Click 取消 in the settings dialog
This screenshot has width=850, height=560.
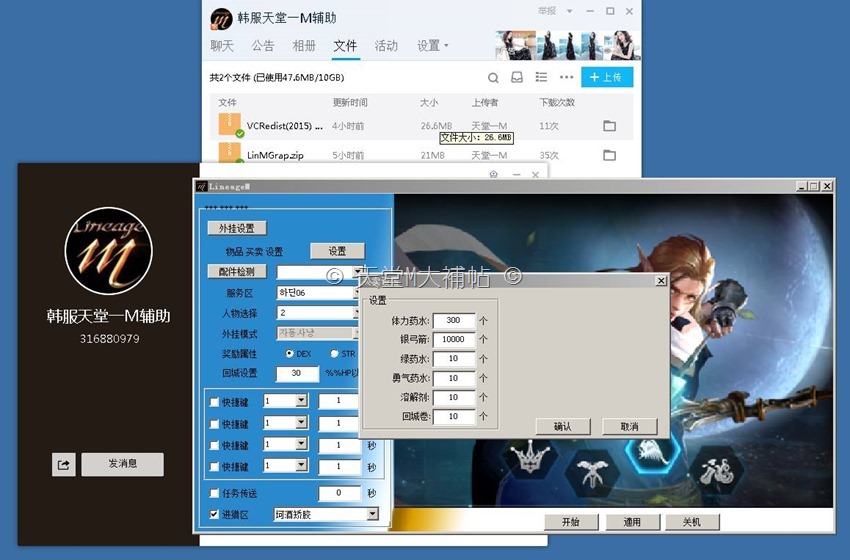[630, 427]
